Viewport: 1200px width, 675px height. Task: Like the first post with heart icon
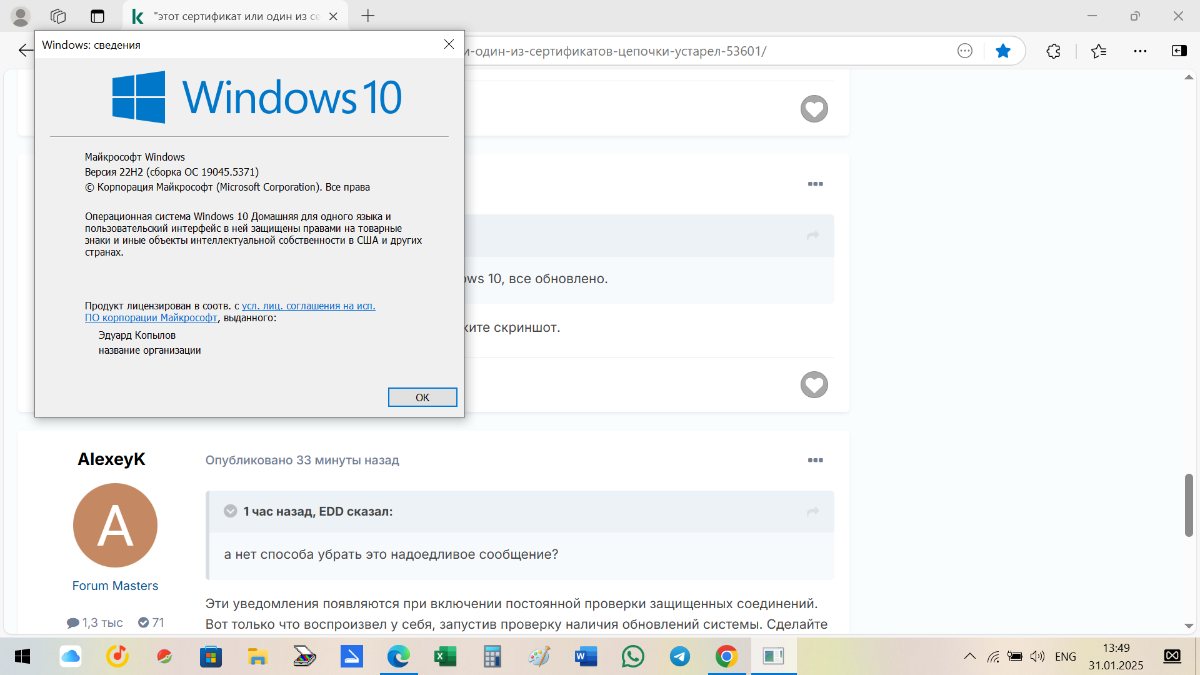pyautogui.click(x=814, y=109)
